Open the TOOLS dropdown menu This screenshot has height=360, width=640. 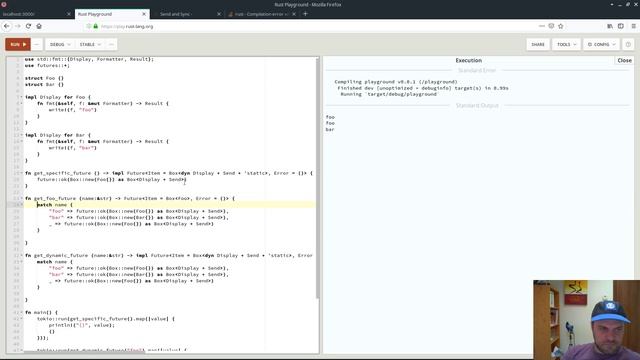(566, 44)
